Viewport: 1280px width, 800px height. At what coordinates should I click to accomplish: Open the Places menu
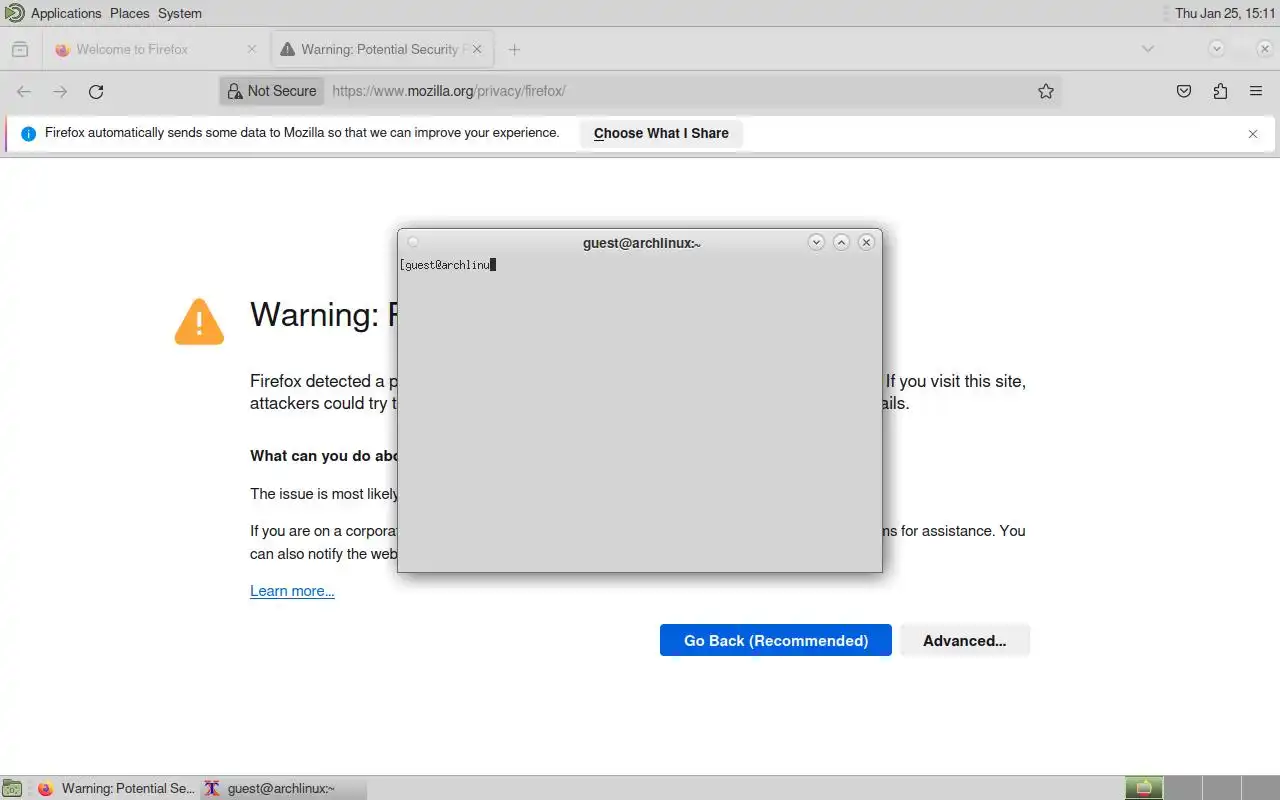[x=129, y=13]
